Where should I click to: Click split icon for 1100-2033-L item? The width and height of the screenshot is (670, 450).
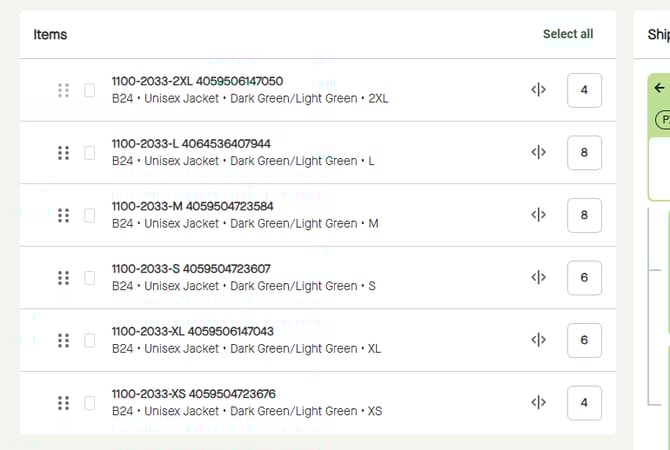click(x=539, y=153)
